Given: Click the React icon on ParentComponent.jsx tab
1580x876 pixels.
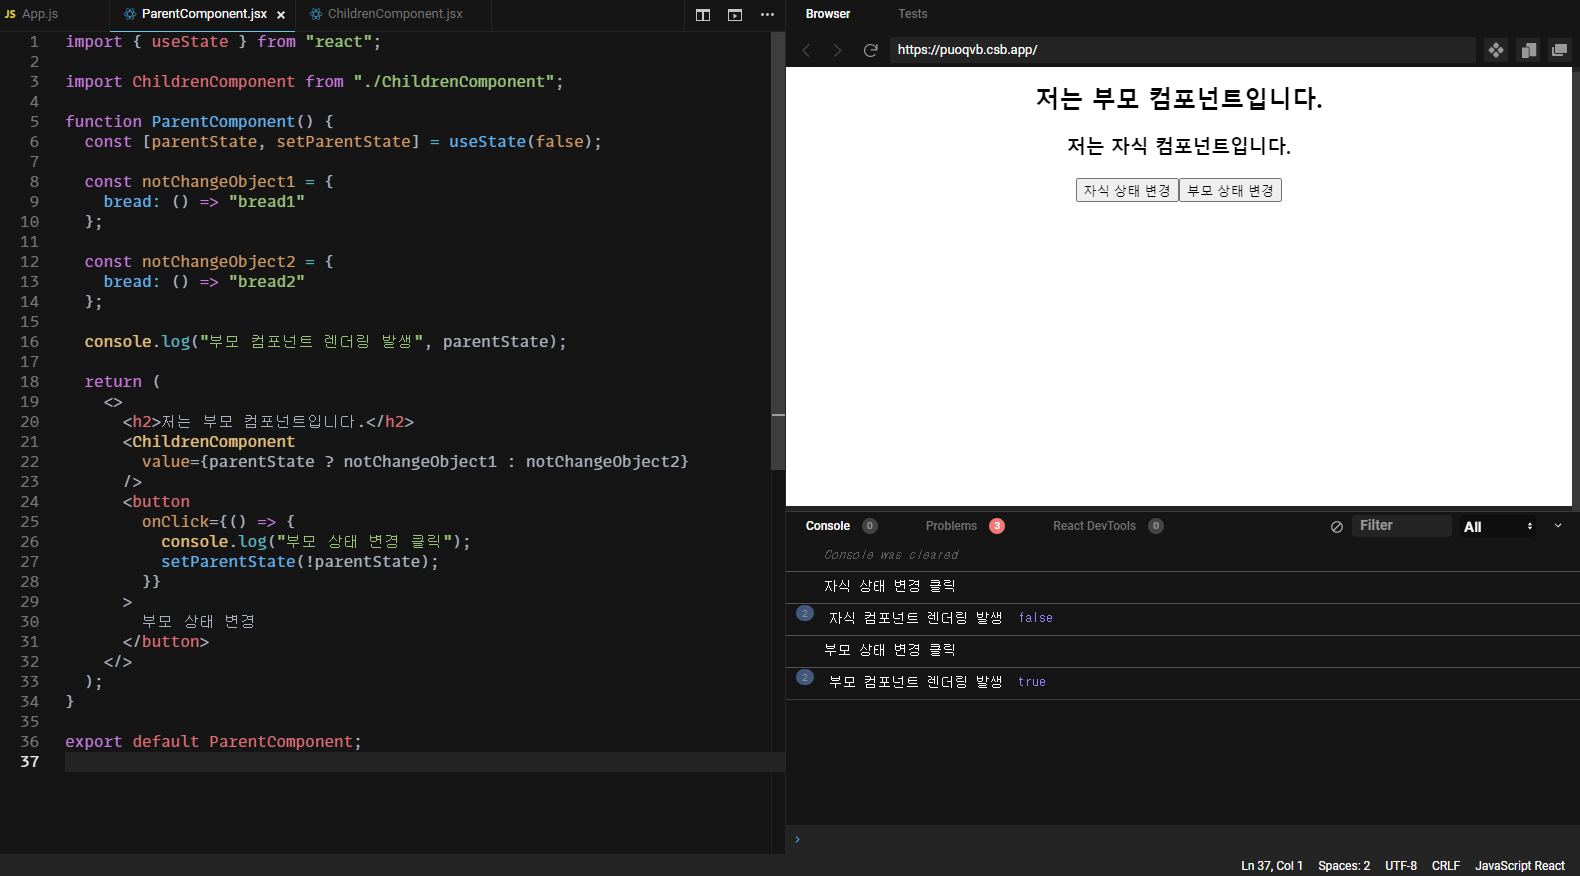Looking at the screenshot, I should [x=130, y=14].
